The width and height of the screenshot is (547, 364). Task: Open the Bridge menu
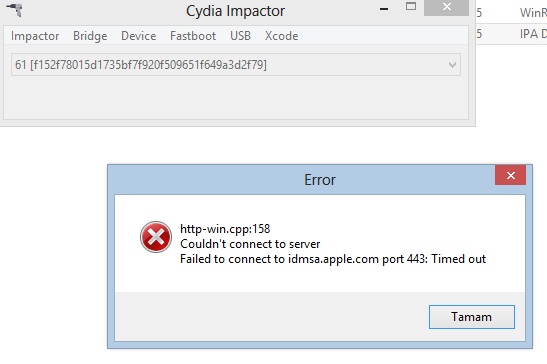[x=90, y=36]
